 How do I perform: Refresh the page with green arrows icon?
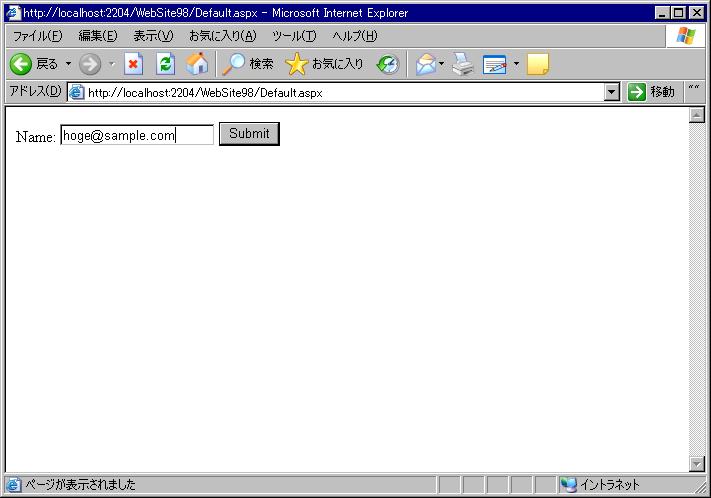(166, 64)
